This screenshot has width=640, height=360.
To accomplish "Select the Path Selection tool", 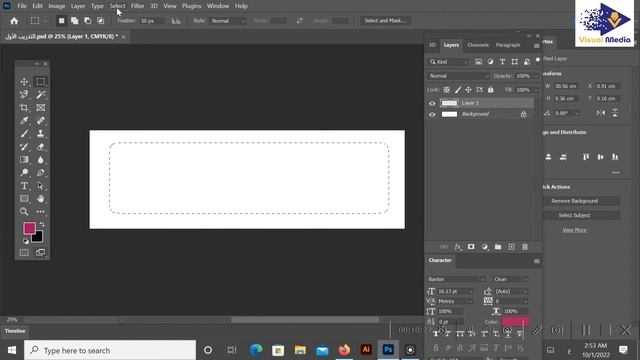I will (40, 186).
